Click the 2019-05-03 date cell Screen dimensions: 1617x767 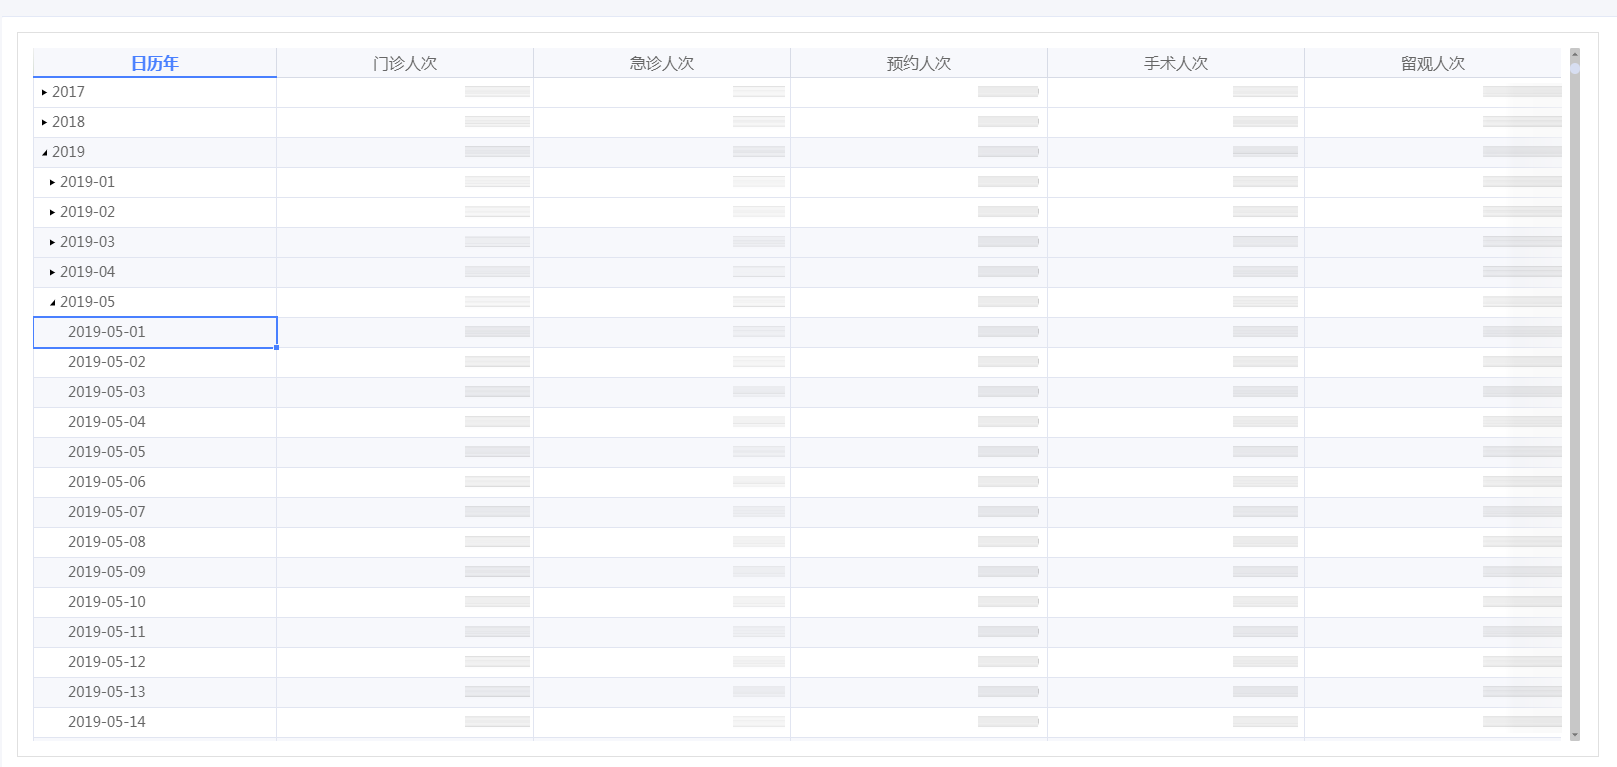click(155, 392)
